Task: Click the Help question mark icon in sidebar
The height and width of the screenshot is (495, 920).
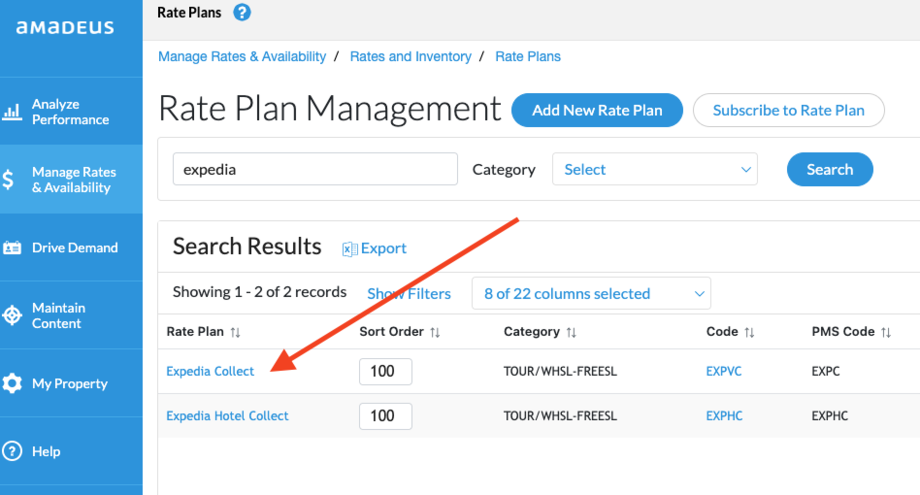Action: tap(12, 452)
